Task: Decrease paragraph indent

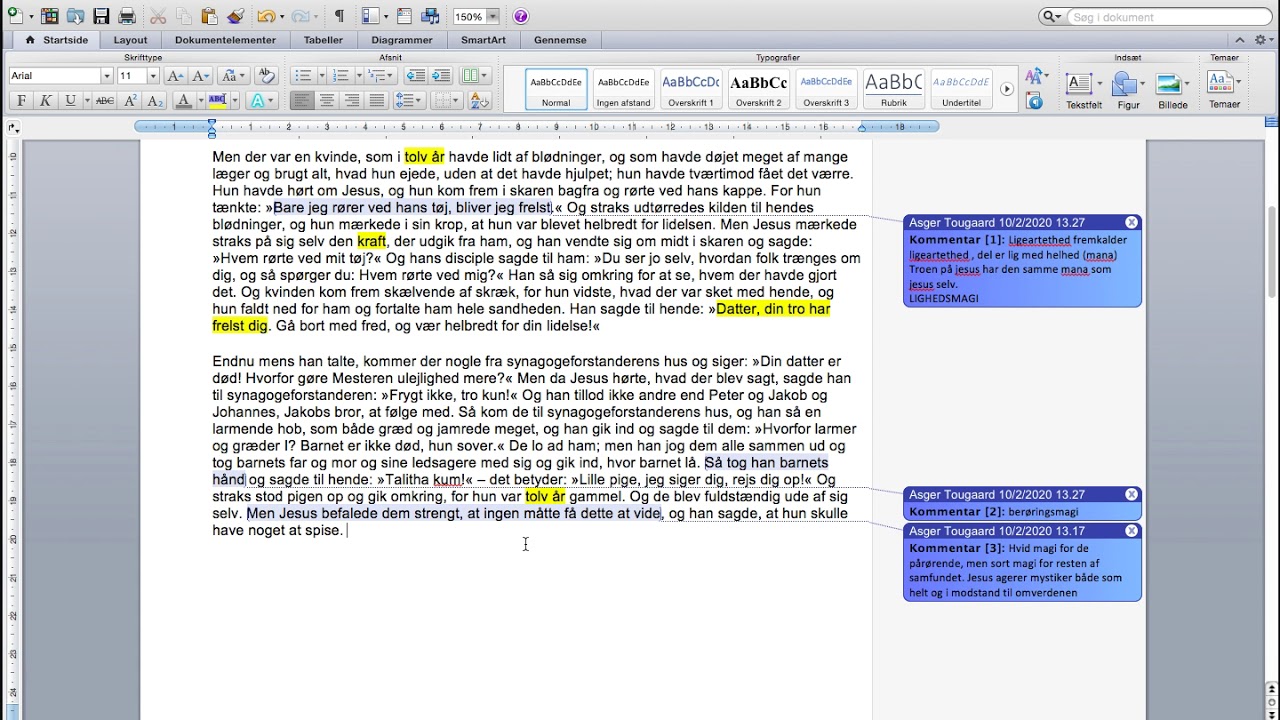Action: (x=416, y=76)
